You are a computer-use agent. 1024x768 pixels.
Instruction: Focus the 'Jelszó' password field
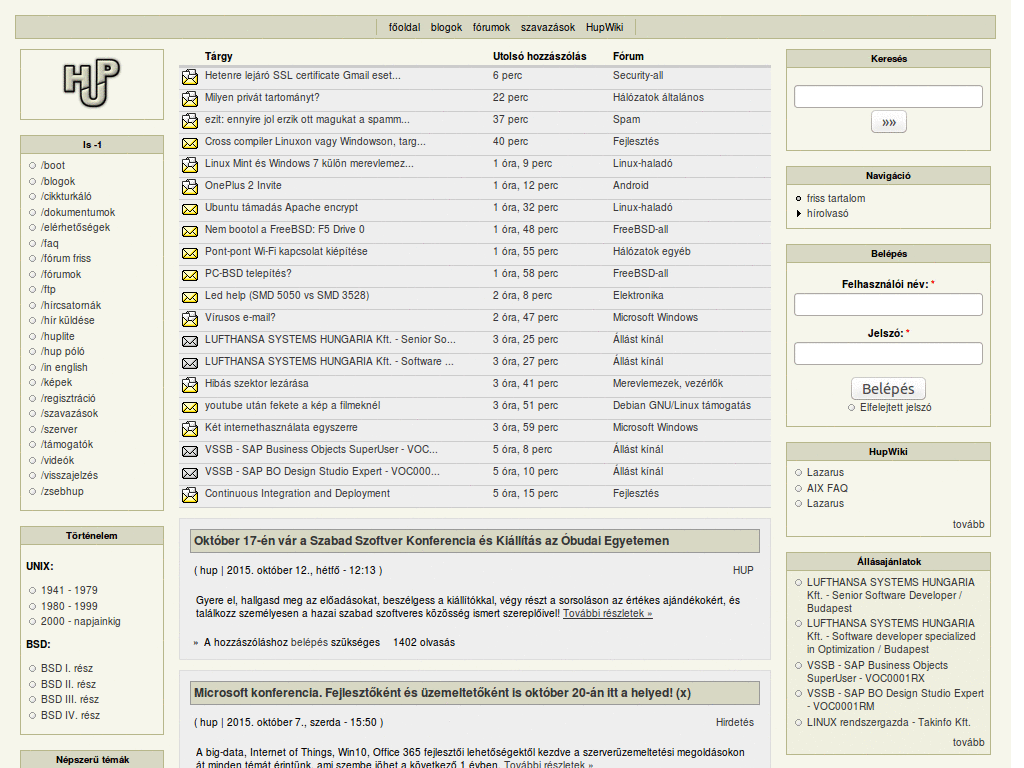pyautogui.click(x=888, y=353)
